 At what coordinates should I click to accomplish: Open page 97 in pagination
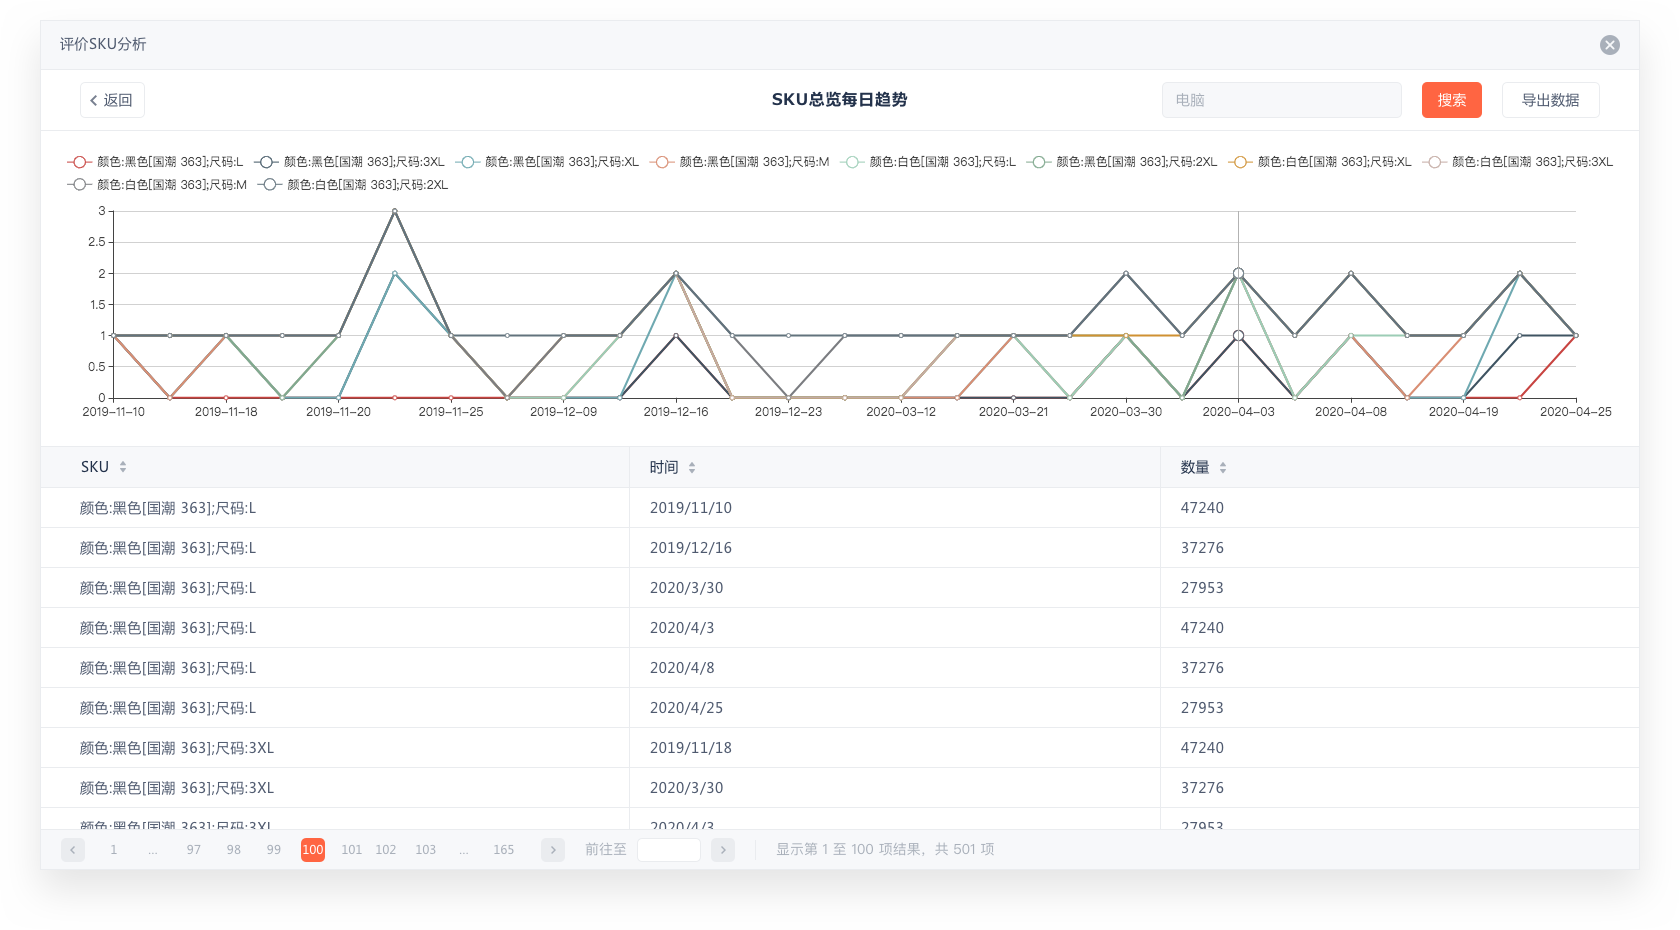click(193, 850)
